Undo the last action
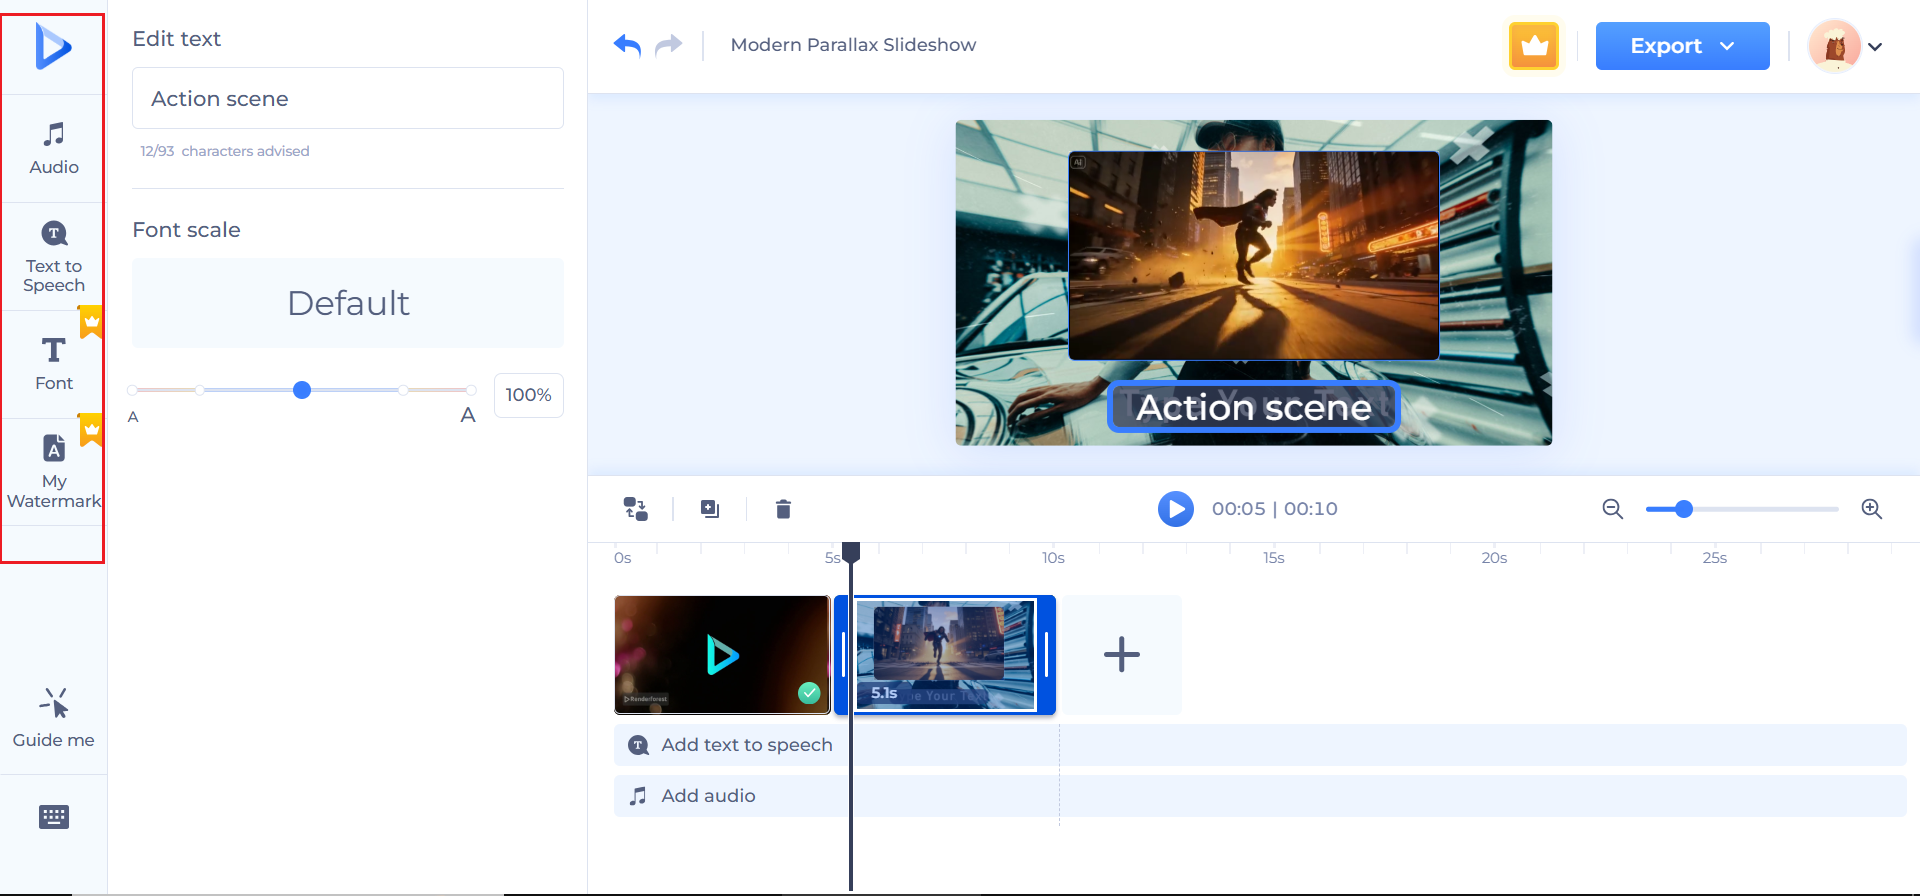This screenshot has width=1920, height=896. click(x=627, y=45)
